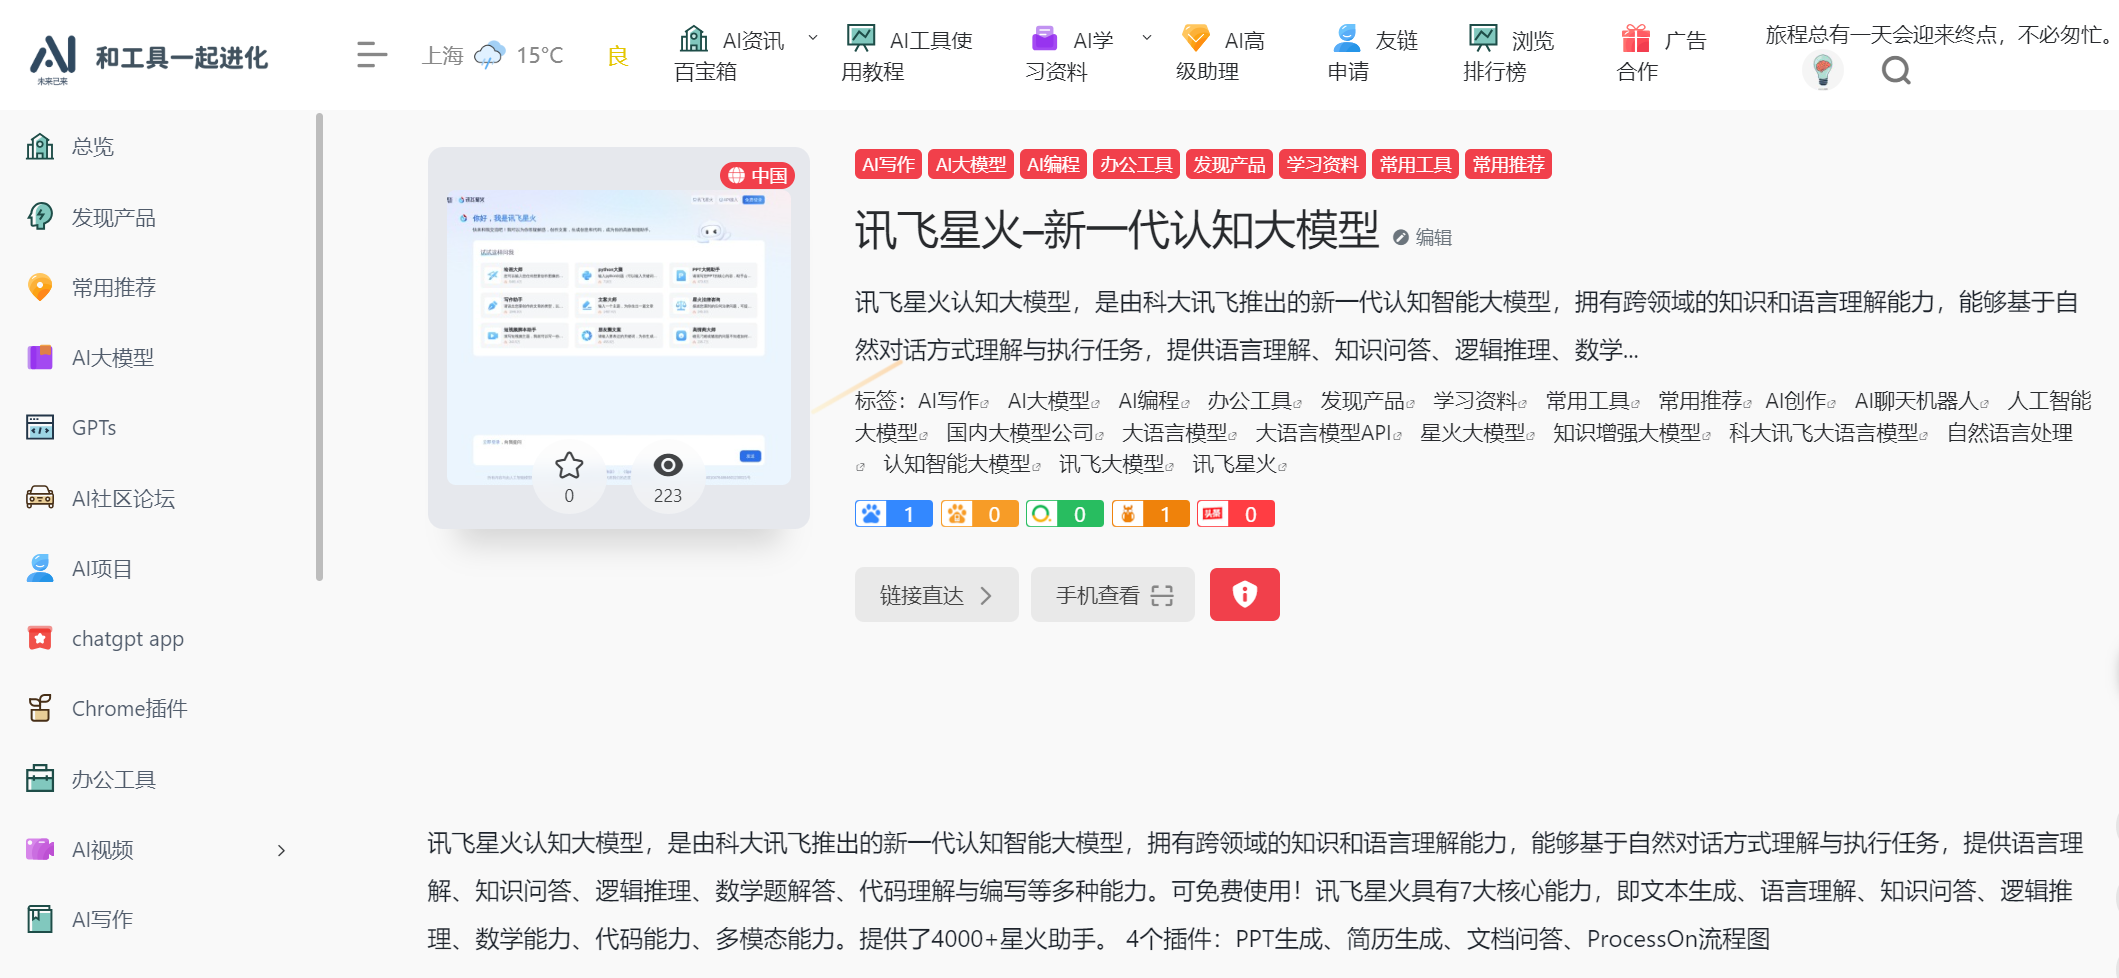2119x978 pixels.
Task: Expand the AI视频 submenu chevron
Action: click(x=281, y=850)
